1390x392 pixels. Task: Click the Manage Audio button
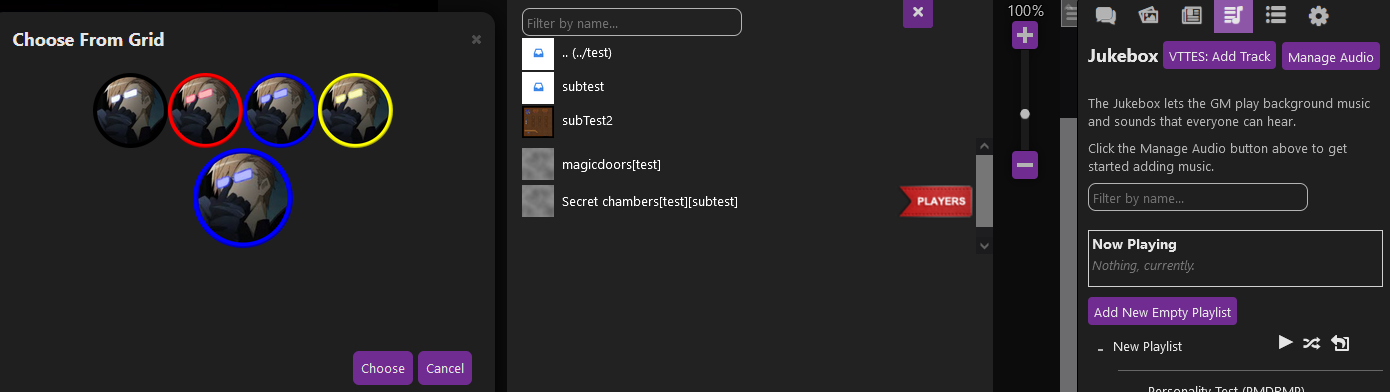tap(1330, 56)
